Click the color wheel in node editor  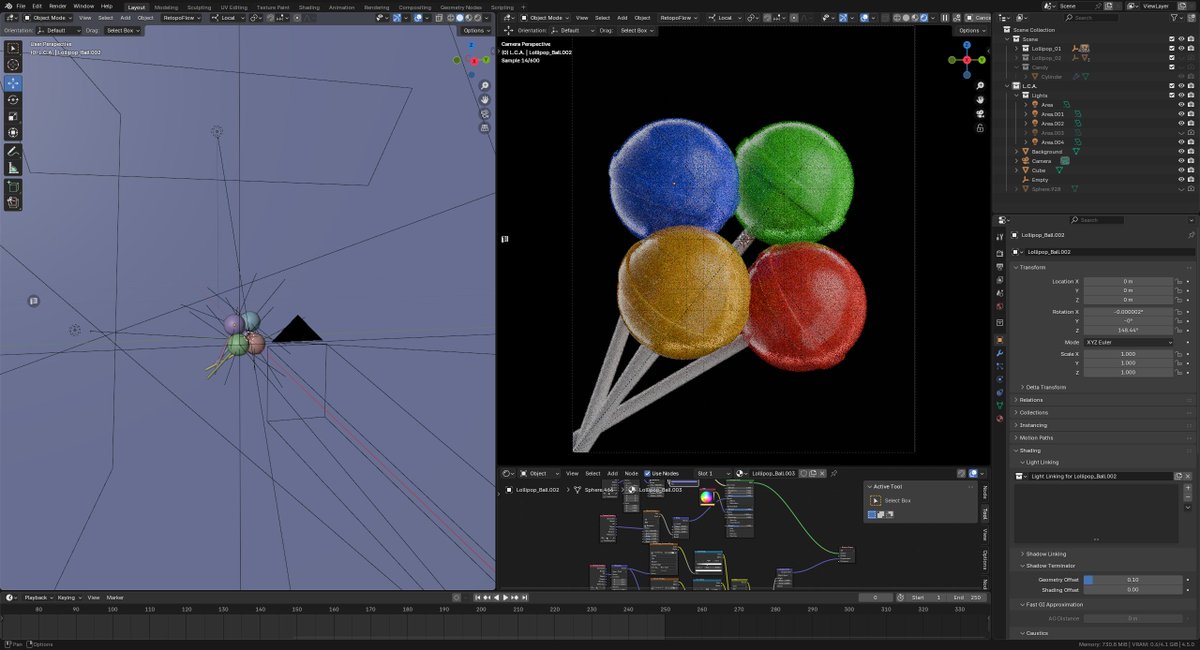(x=706, y=496)
